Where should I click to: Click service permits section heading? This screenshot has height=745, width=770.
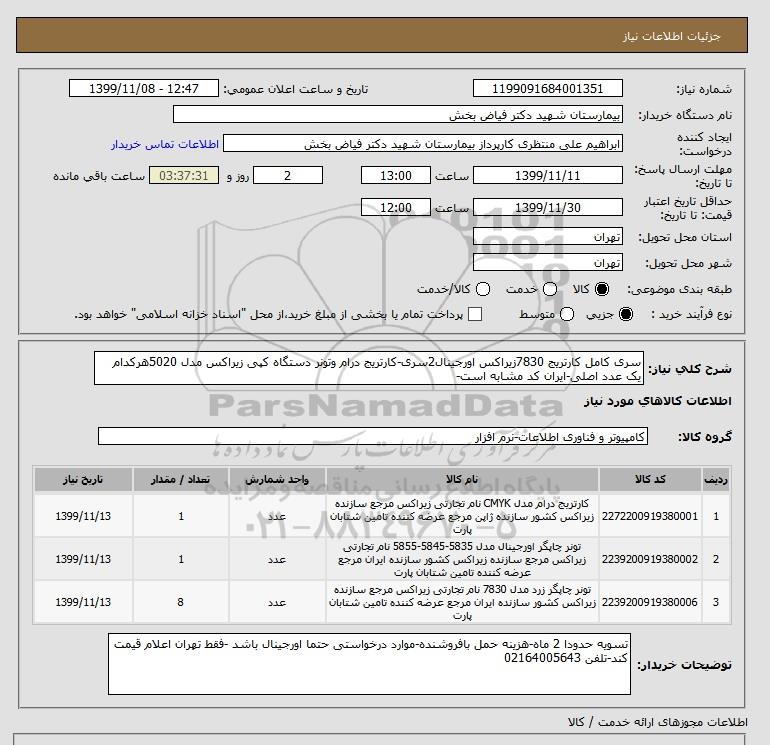tap(658, 722)
